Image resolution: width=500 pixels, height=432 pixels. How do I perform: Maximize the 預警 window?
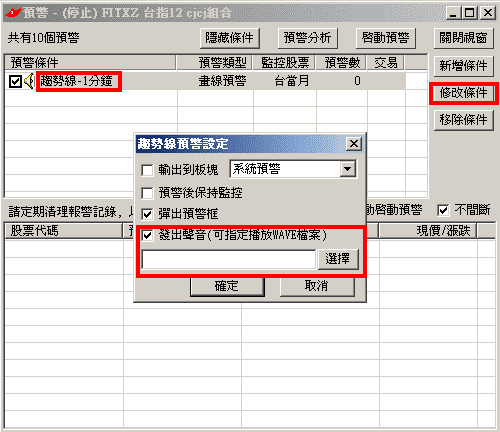pos(470,13)
